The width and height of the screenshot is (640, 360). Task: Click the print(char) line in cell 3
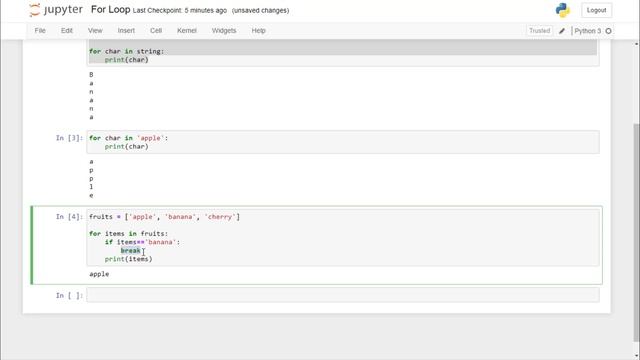coord(127,147)
